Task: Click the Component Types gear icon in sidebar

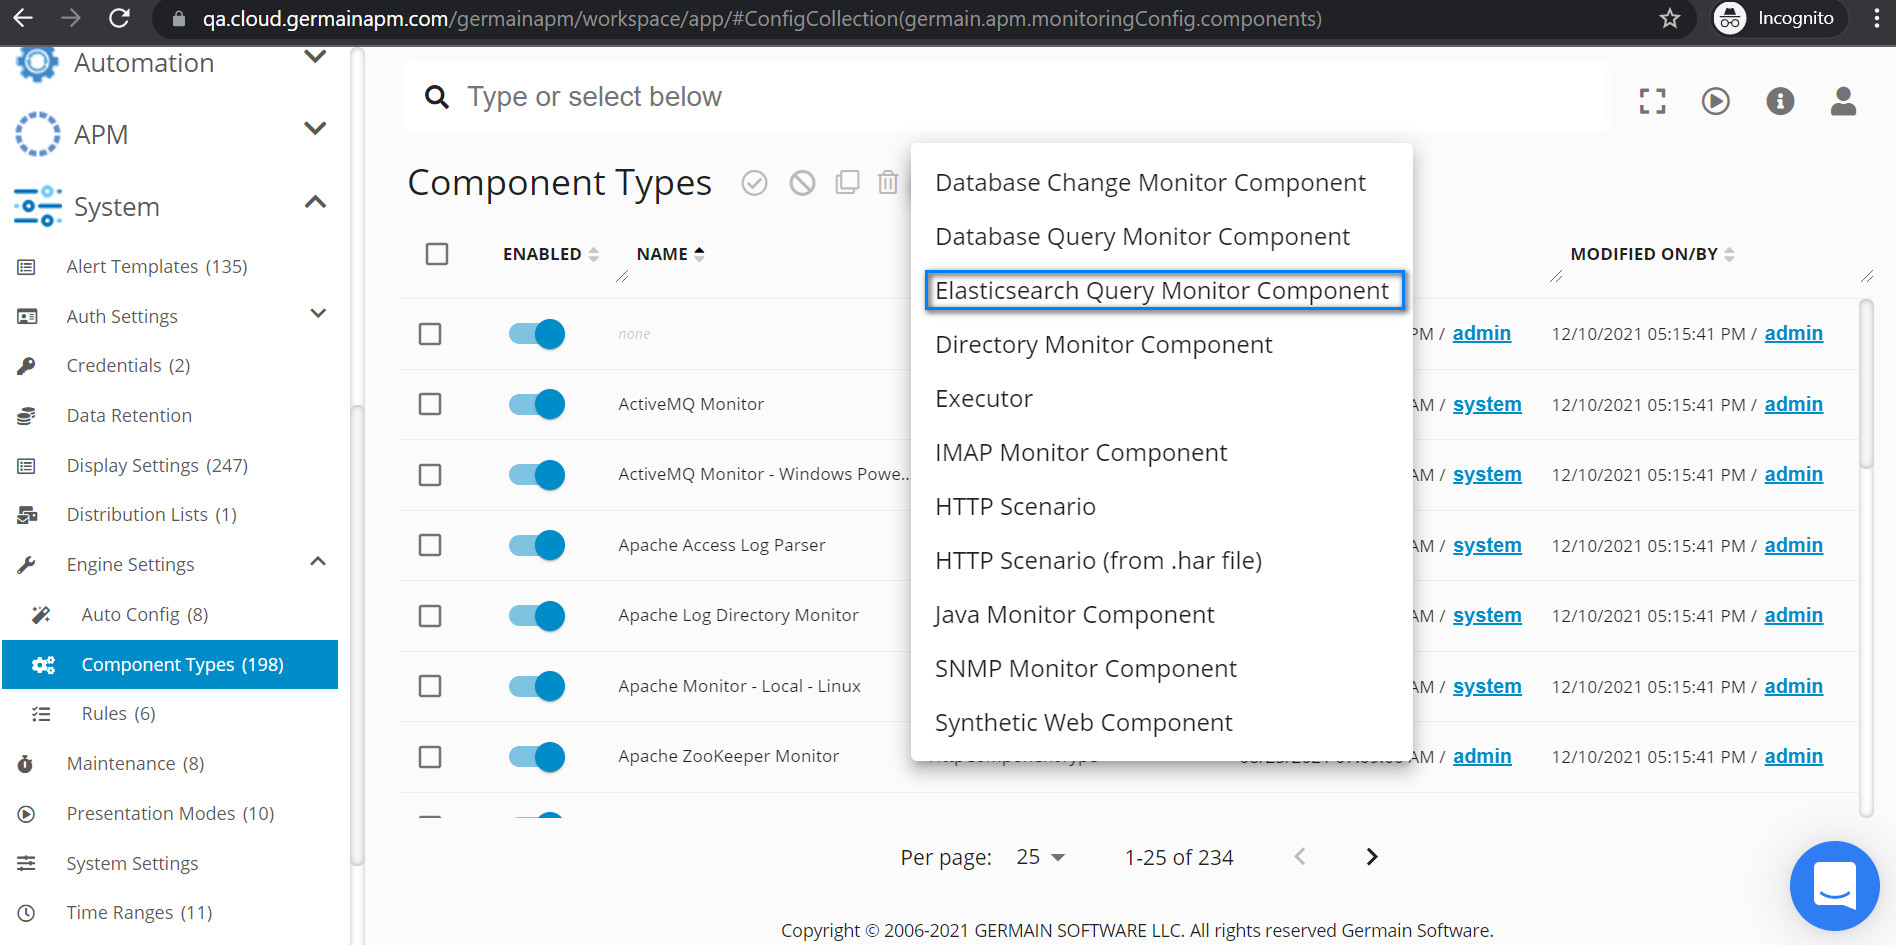Action: tap(42, 664)
